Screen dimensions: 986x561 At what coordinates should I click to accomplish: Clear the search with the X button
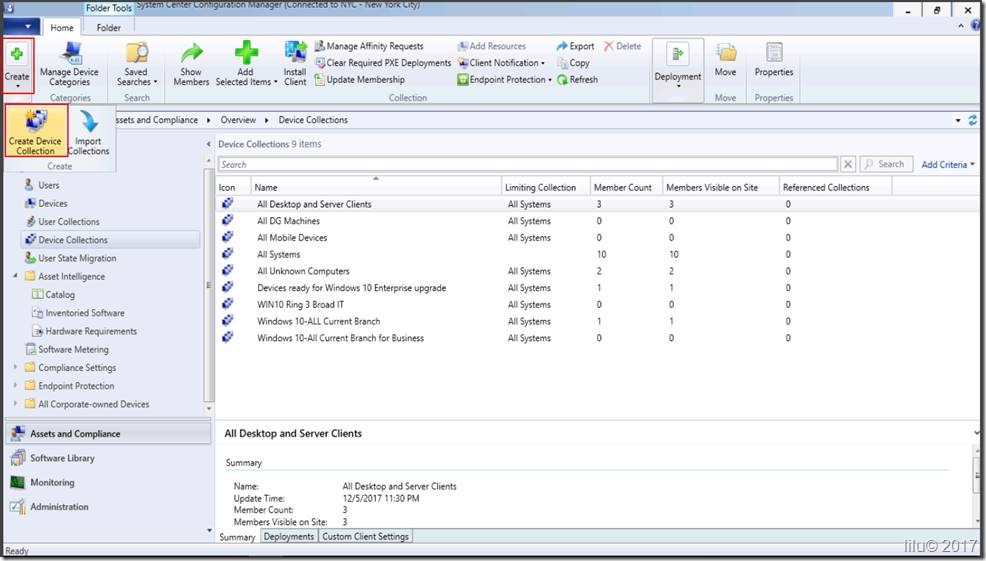[x=848, y=164]
